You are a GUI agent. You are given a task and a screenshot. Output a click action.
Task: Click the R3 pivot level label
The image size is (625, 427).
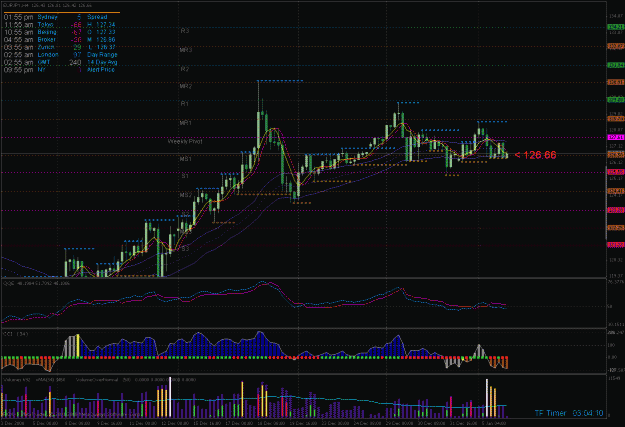tap(185, 31)
